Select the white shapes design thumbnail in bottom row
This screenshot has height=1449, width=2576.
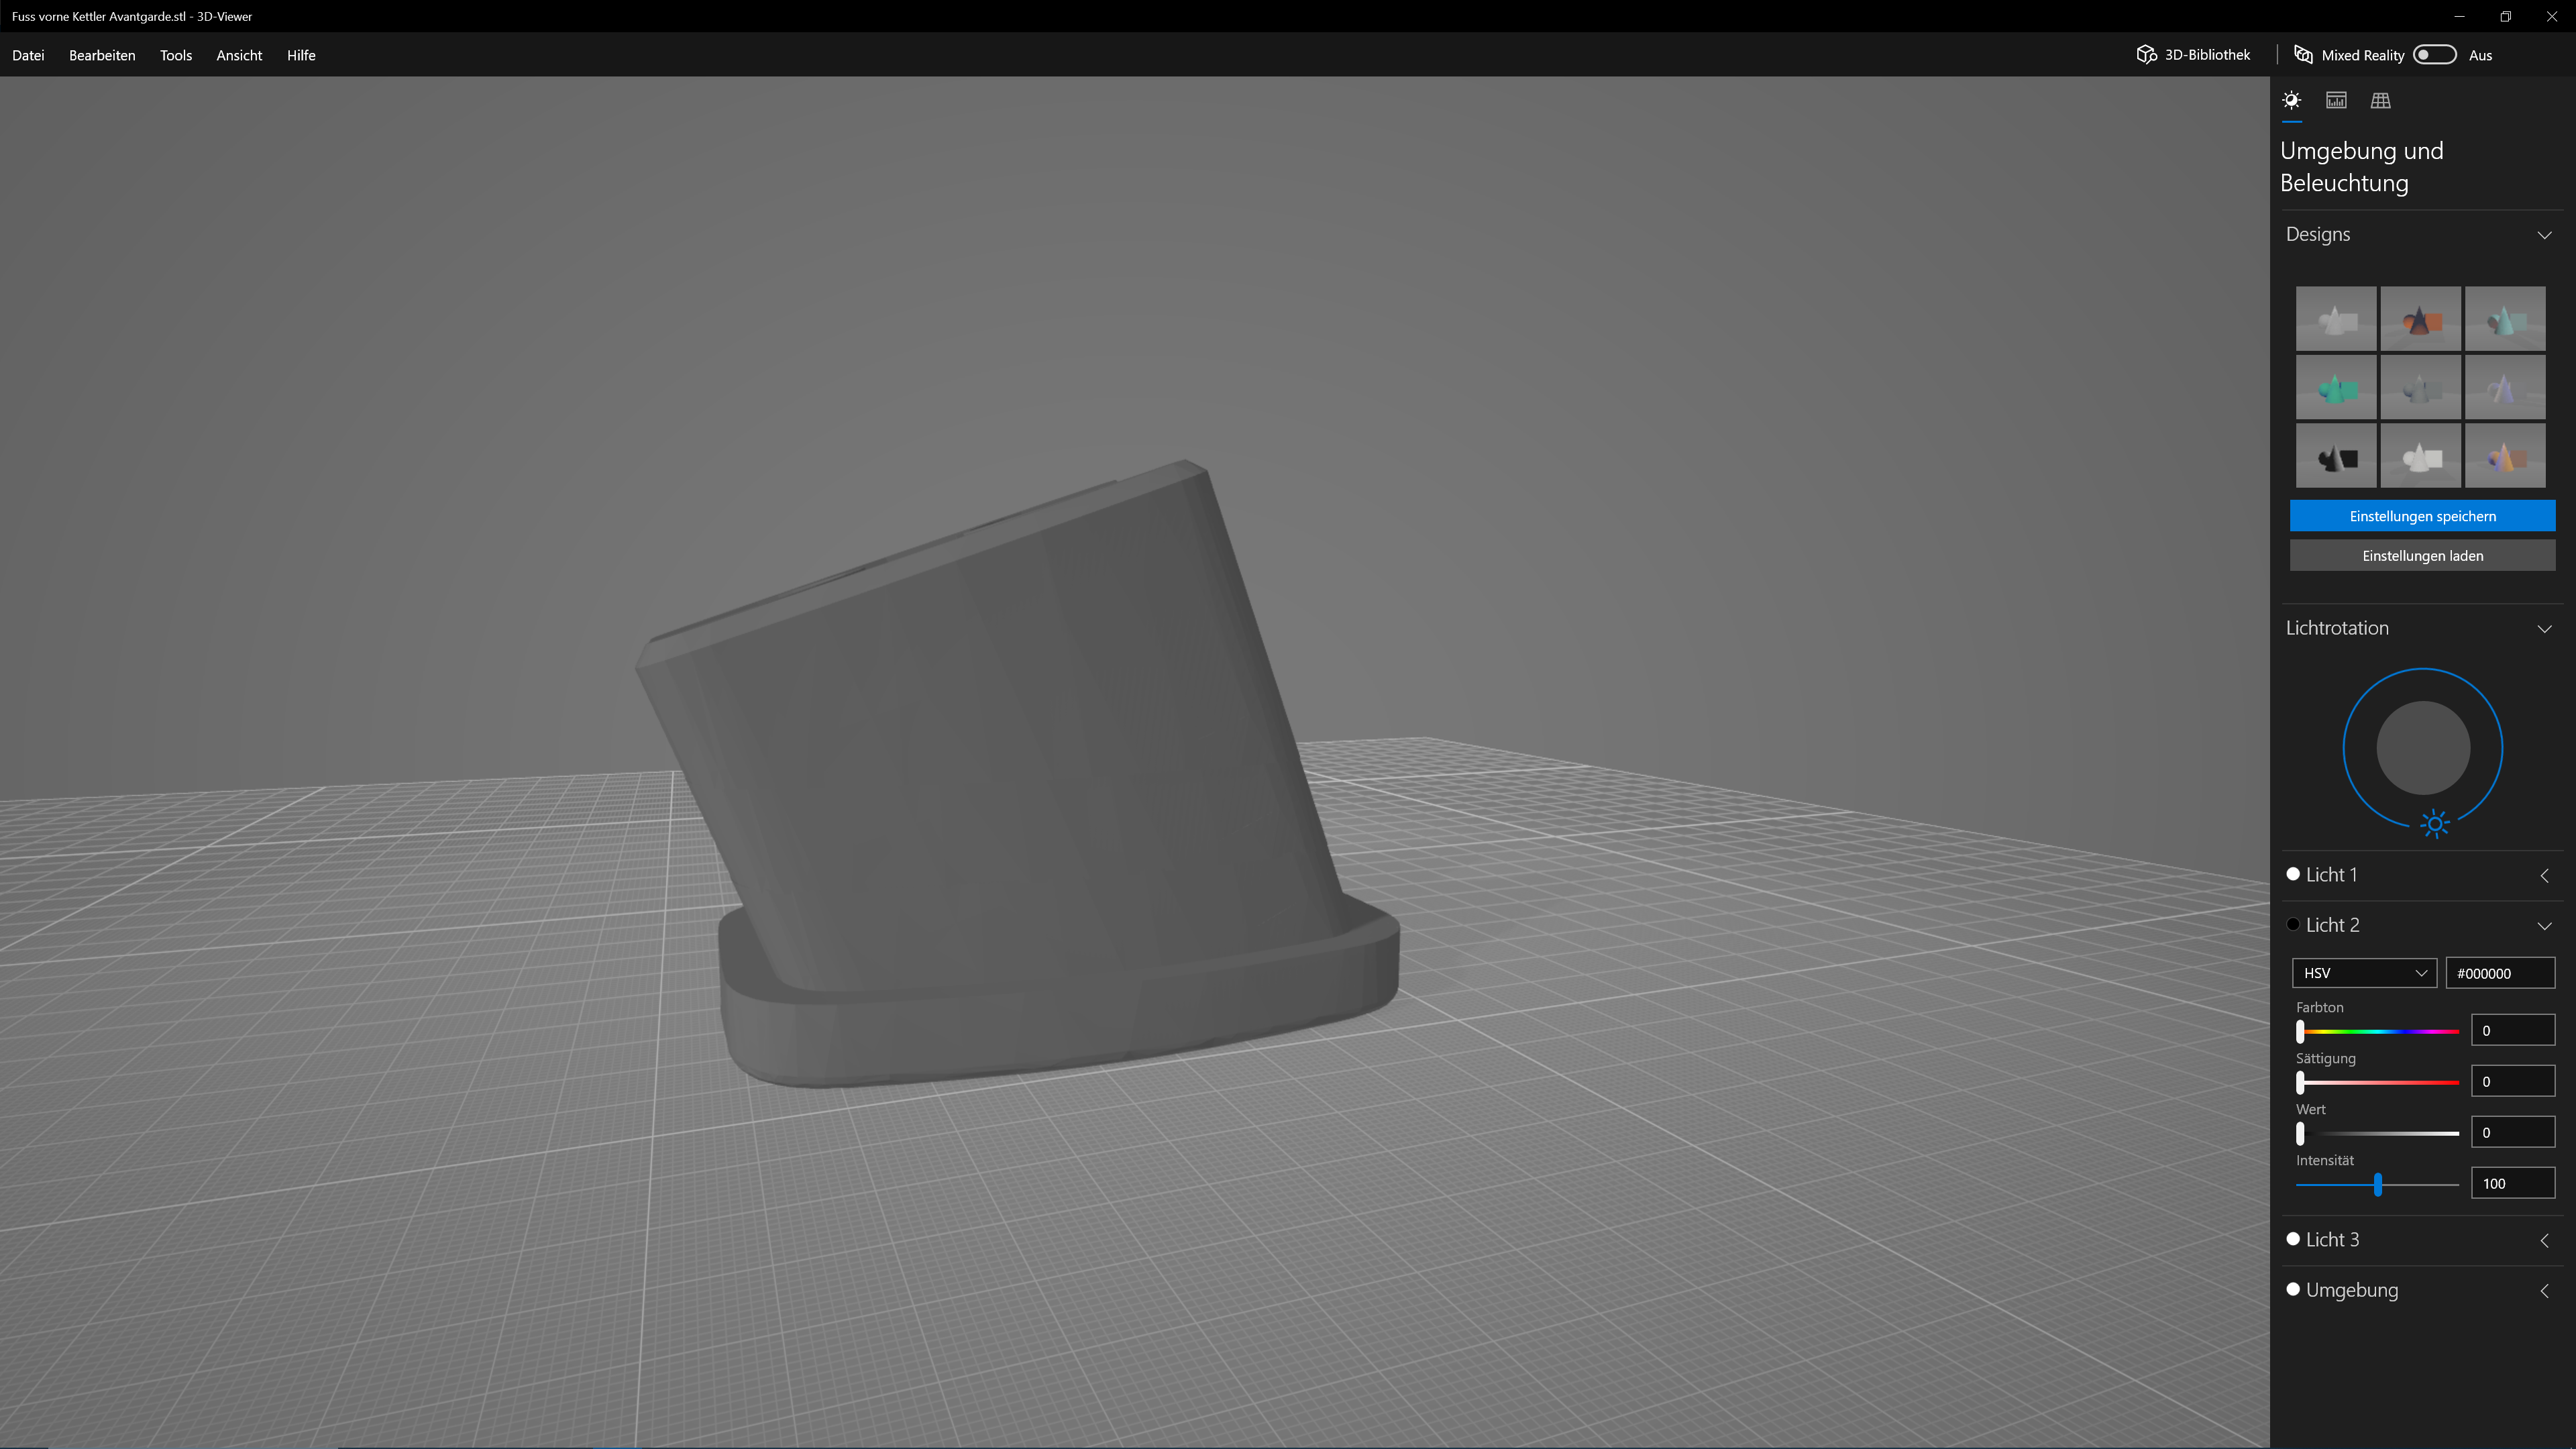pyautogui.click(x=2420, y=456)
